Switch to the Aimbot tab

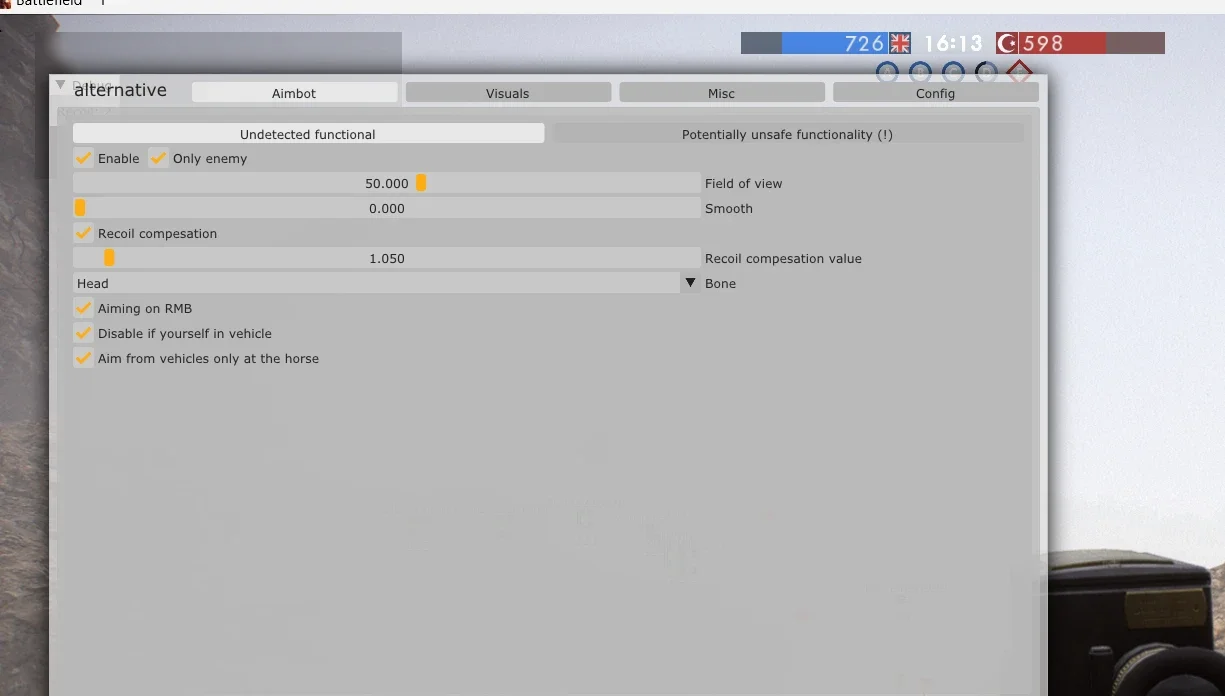coord(294,93)
